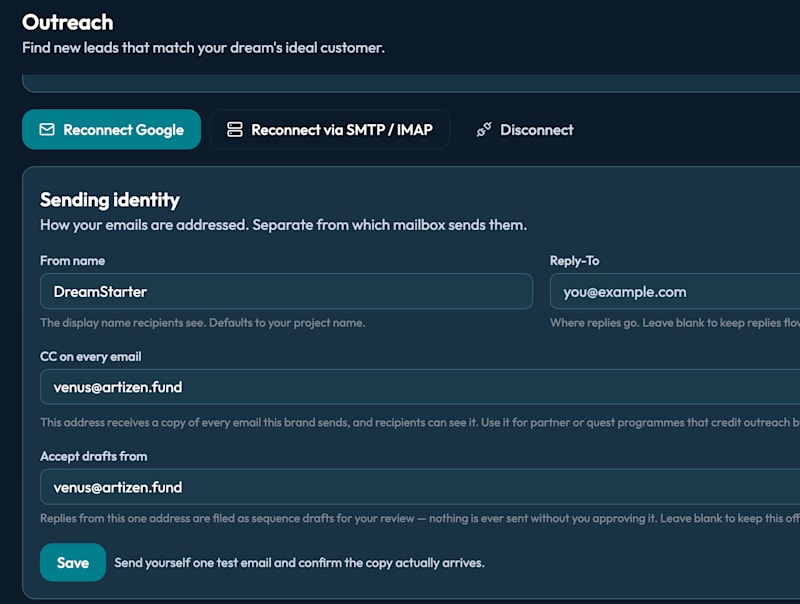Click the Accept drafts from field
Screen dimensions: 800x604
point(420,487)
